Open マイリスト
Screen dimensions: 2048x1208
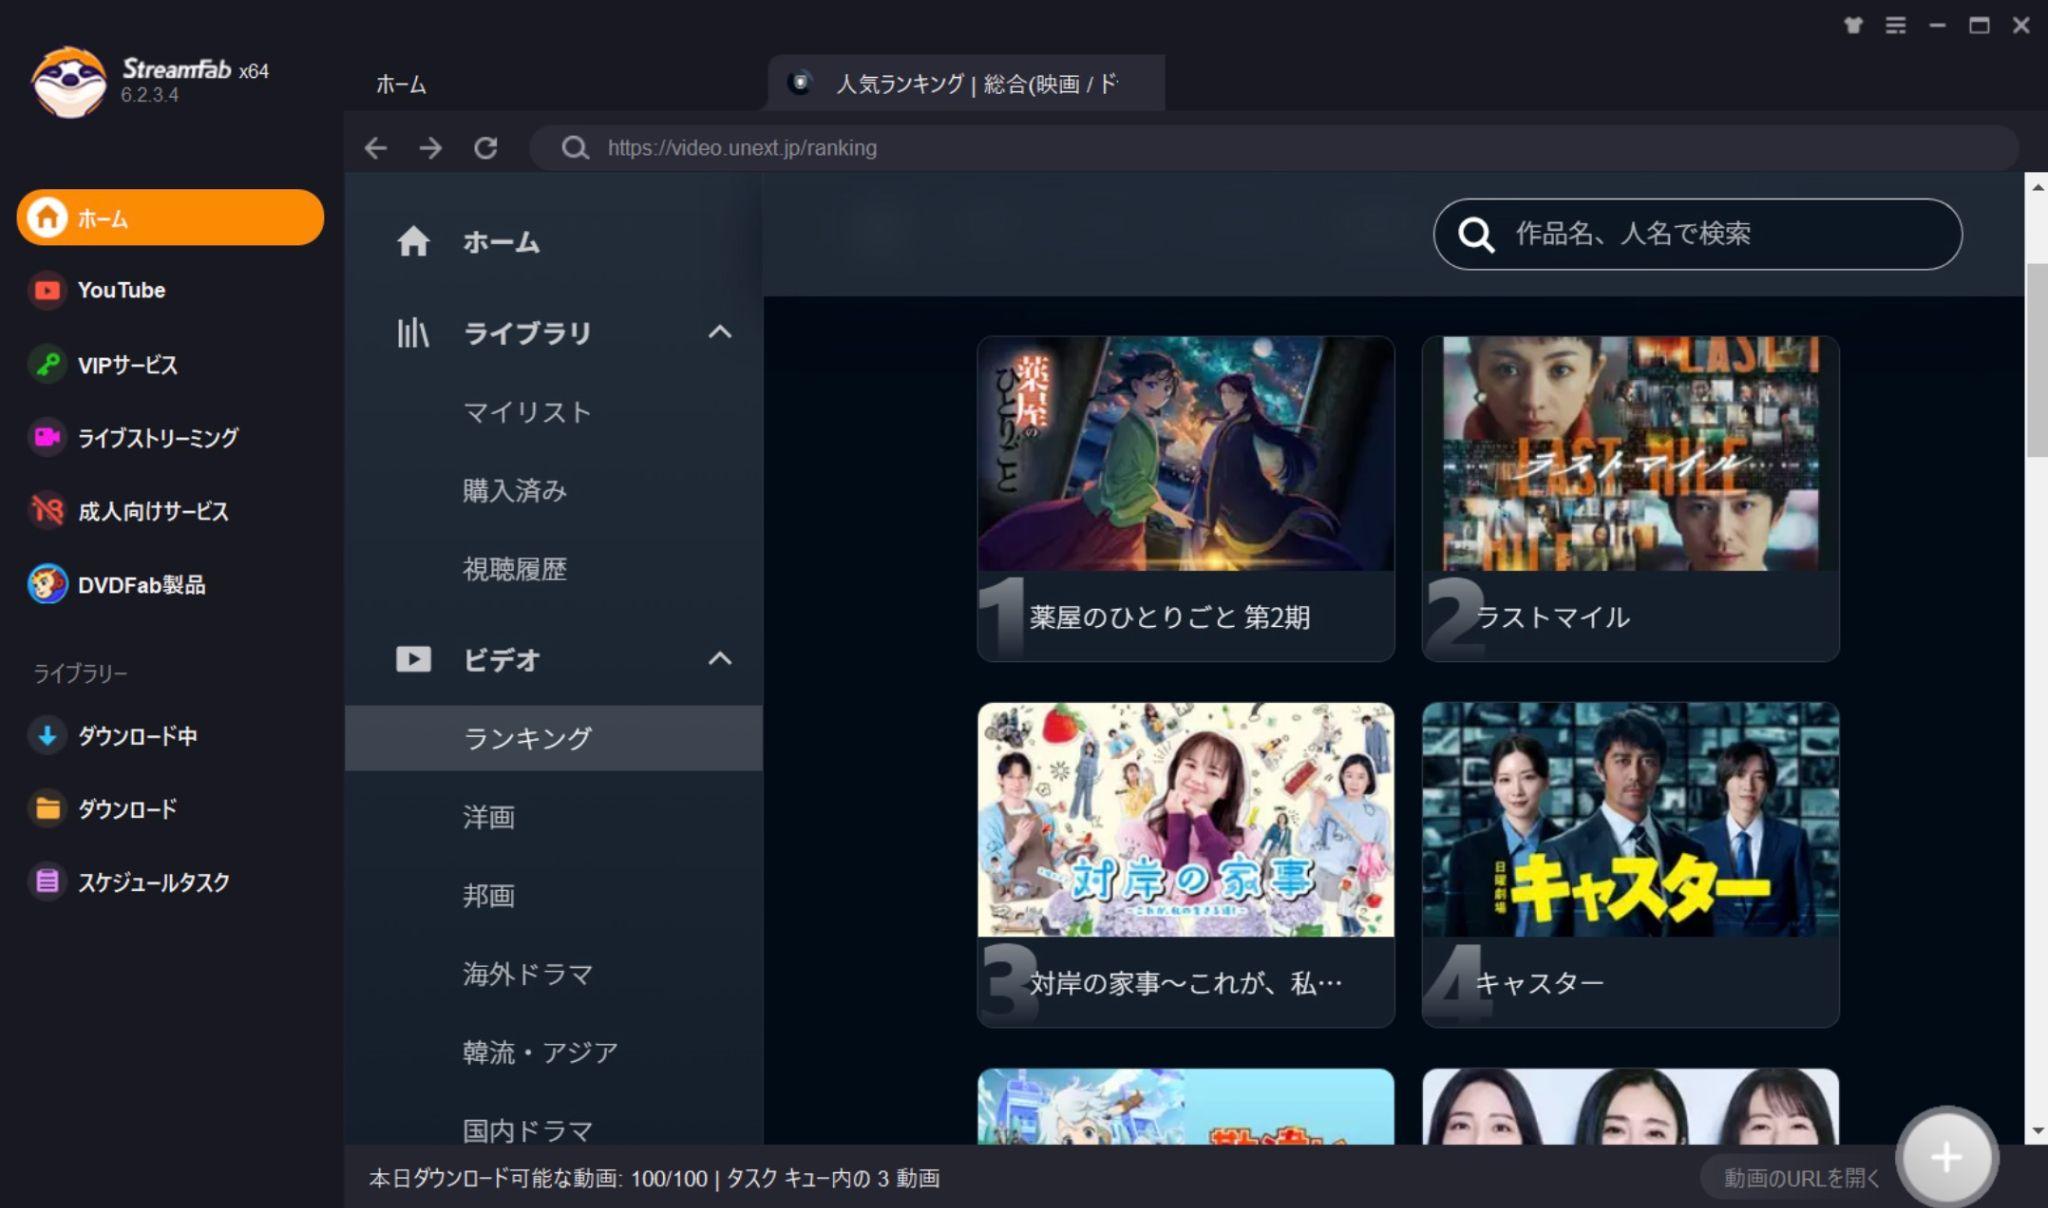click(x=527, y=412)
